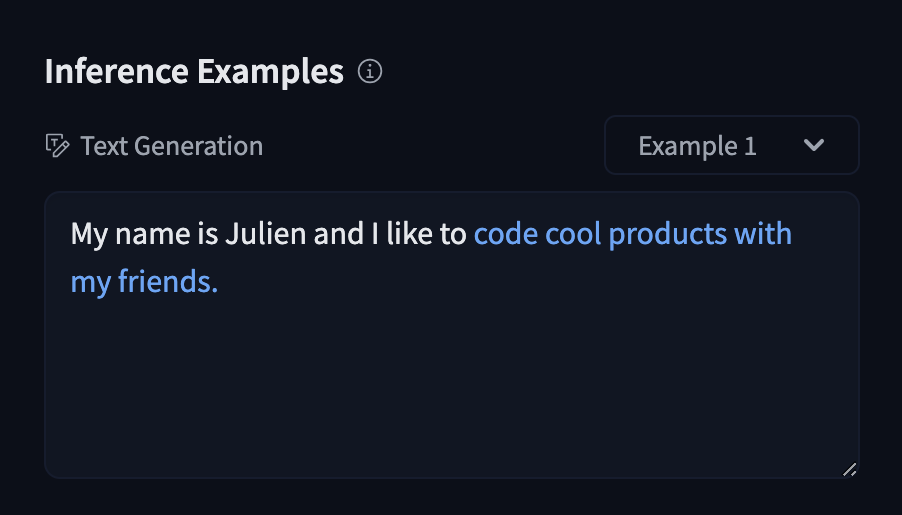Select the Text Generation label
This screenshot has width=902, height=515.
[171, 146]
